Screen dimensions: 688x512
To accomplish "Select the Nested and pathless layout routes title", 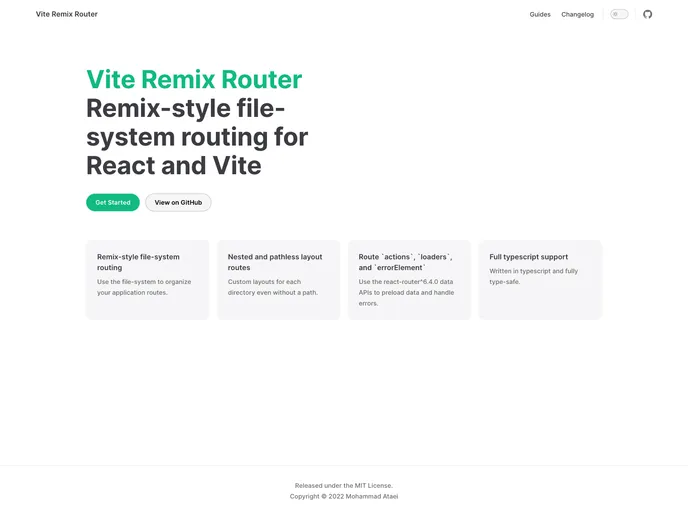I will (x=275, y=262).
